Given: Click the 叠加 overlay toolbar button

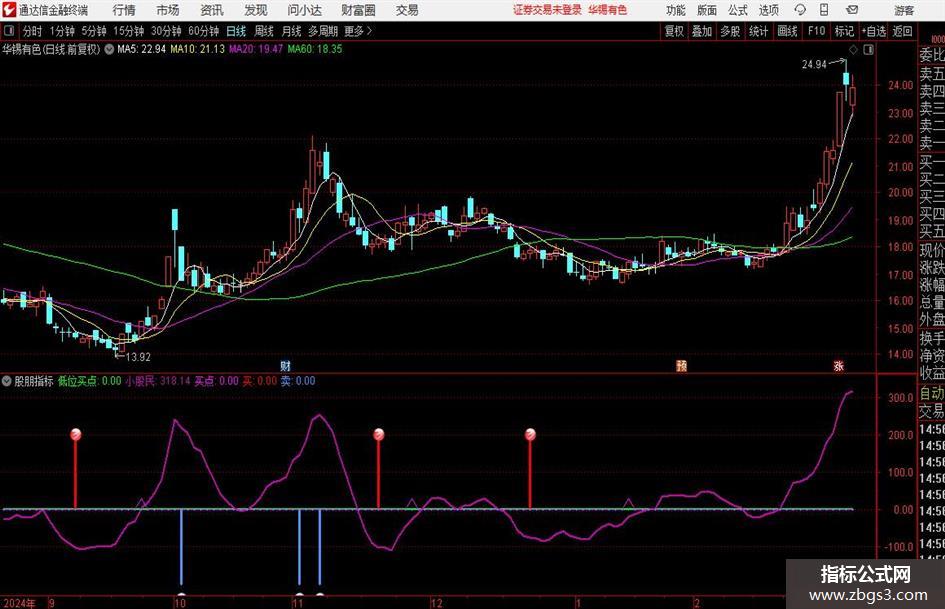Looking at the screenshot, I should pos(702,31).
